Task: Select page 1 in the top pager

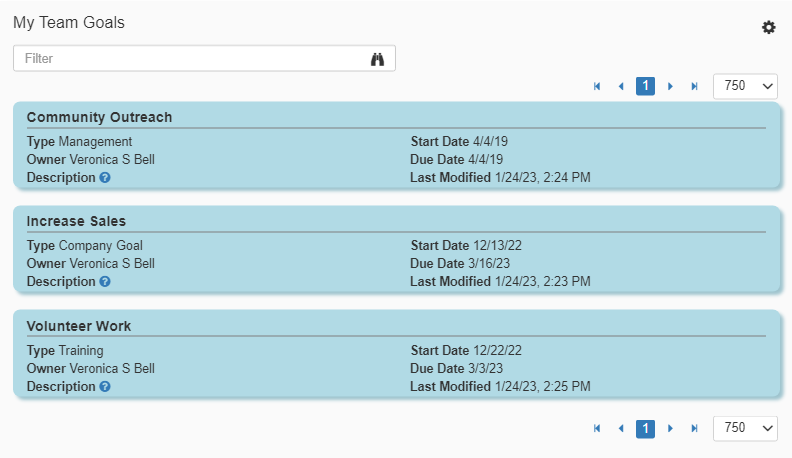Action: (645, 86)
